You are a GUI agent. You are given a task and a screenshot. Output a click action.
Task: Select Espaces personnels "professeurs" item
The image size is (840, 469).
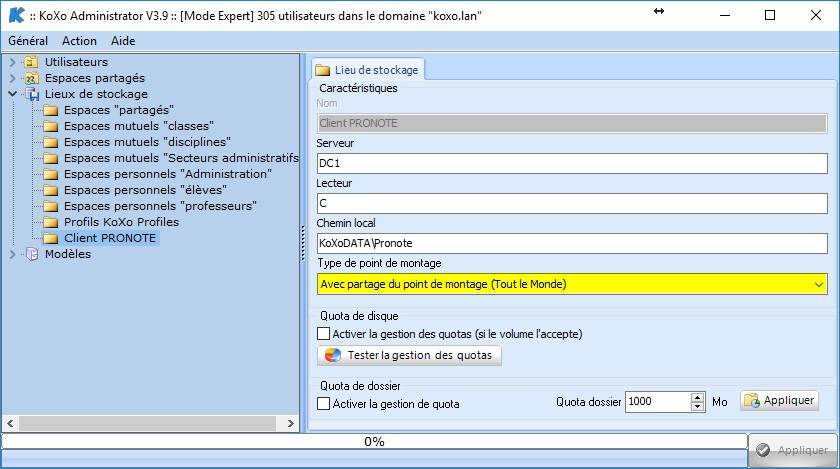(x=160, y=206)
